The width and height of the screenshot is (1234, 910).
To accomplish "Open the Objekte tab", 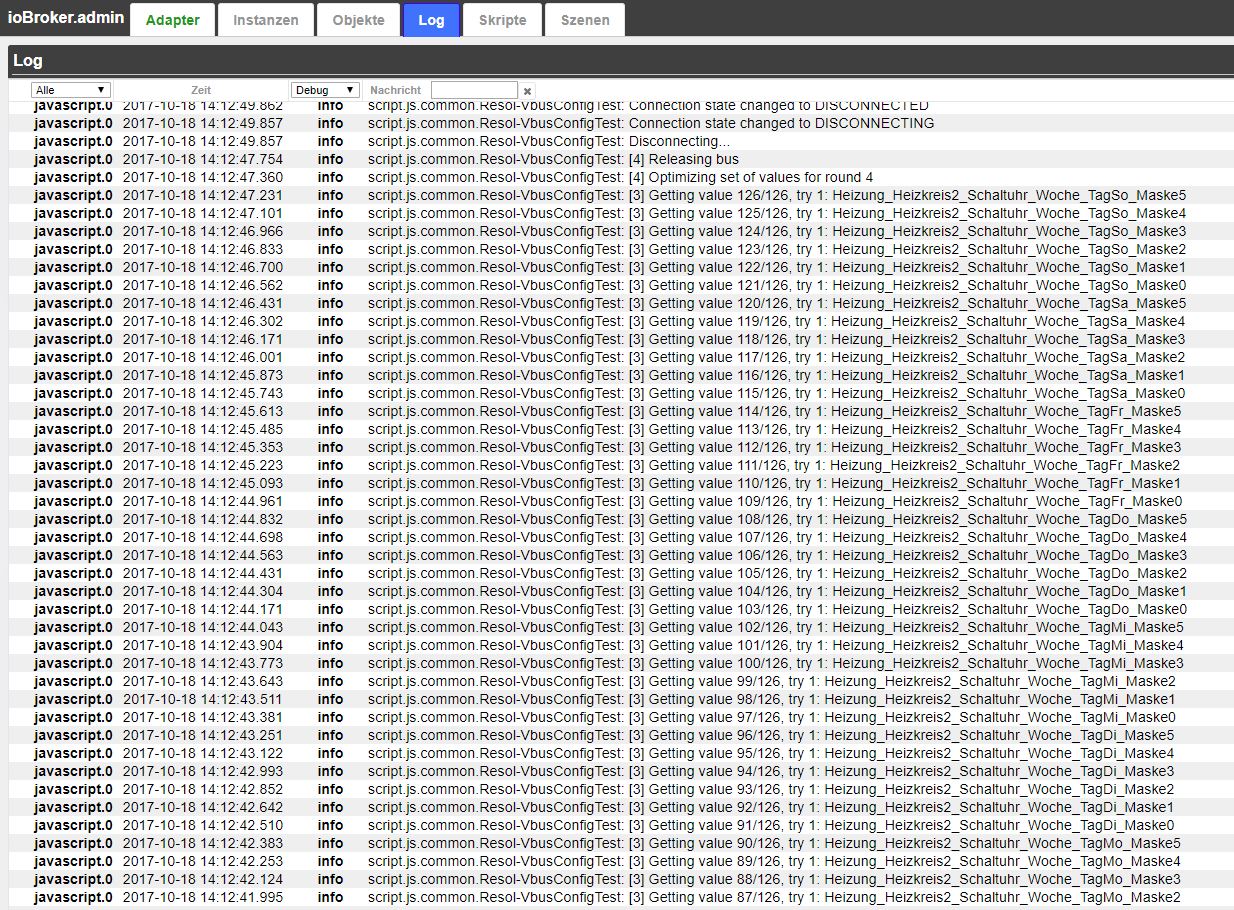I will point(358,20).
